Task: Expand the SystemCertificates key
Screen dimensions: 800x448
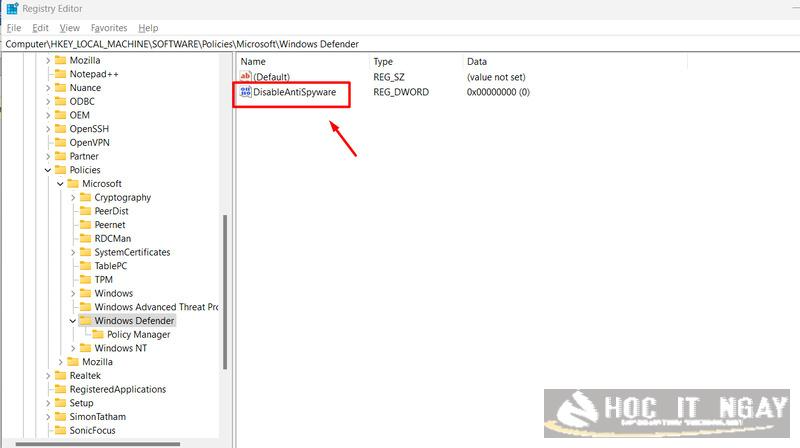Action: point(73,252)
